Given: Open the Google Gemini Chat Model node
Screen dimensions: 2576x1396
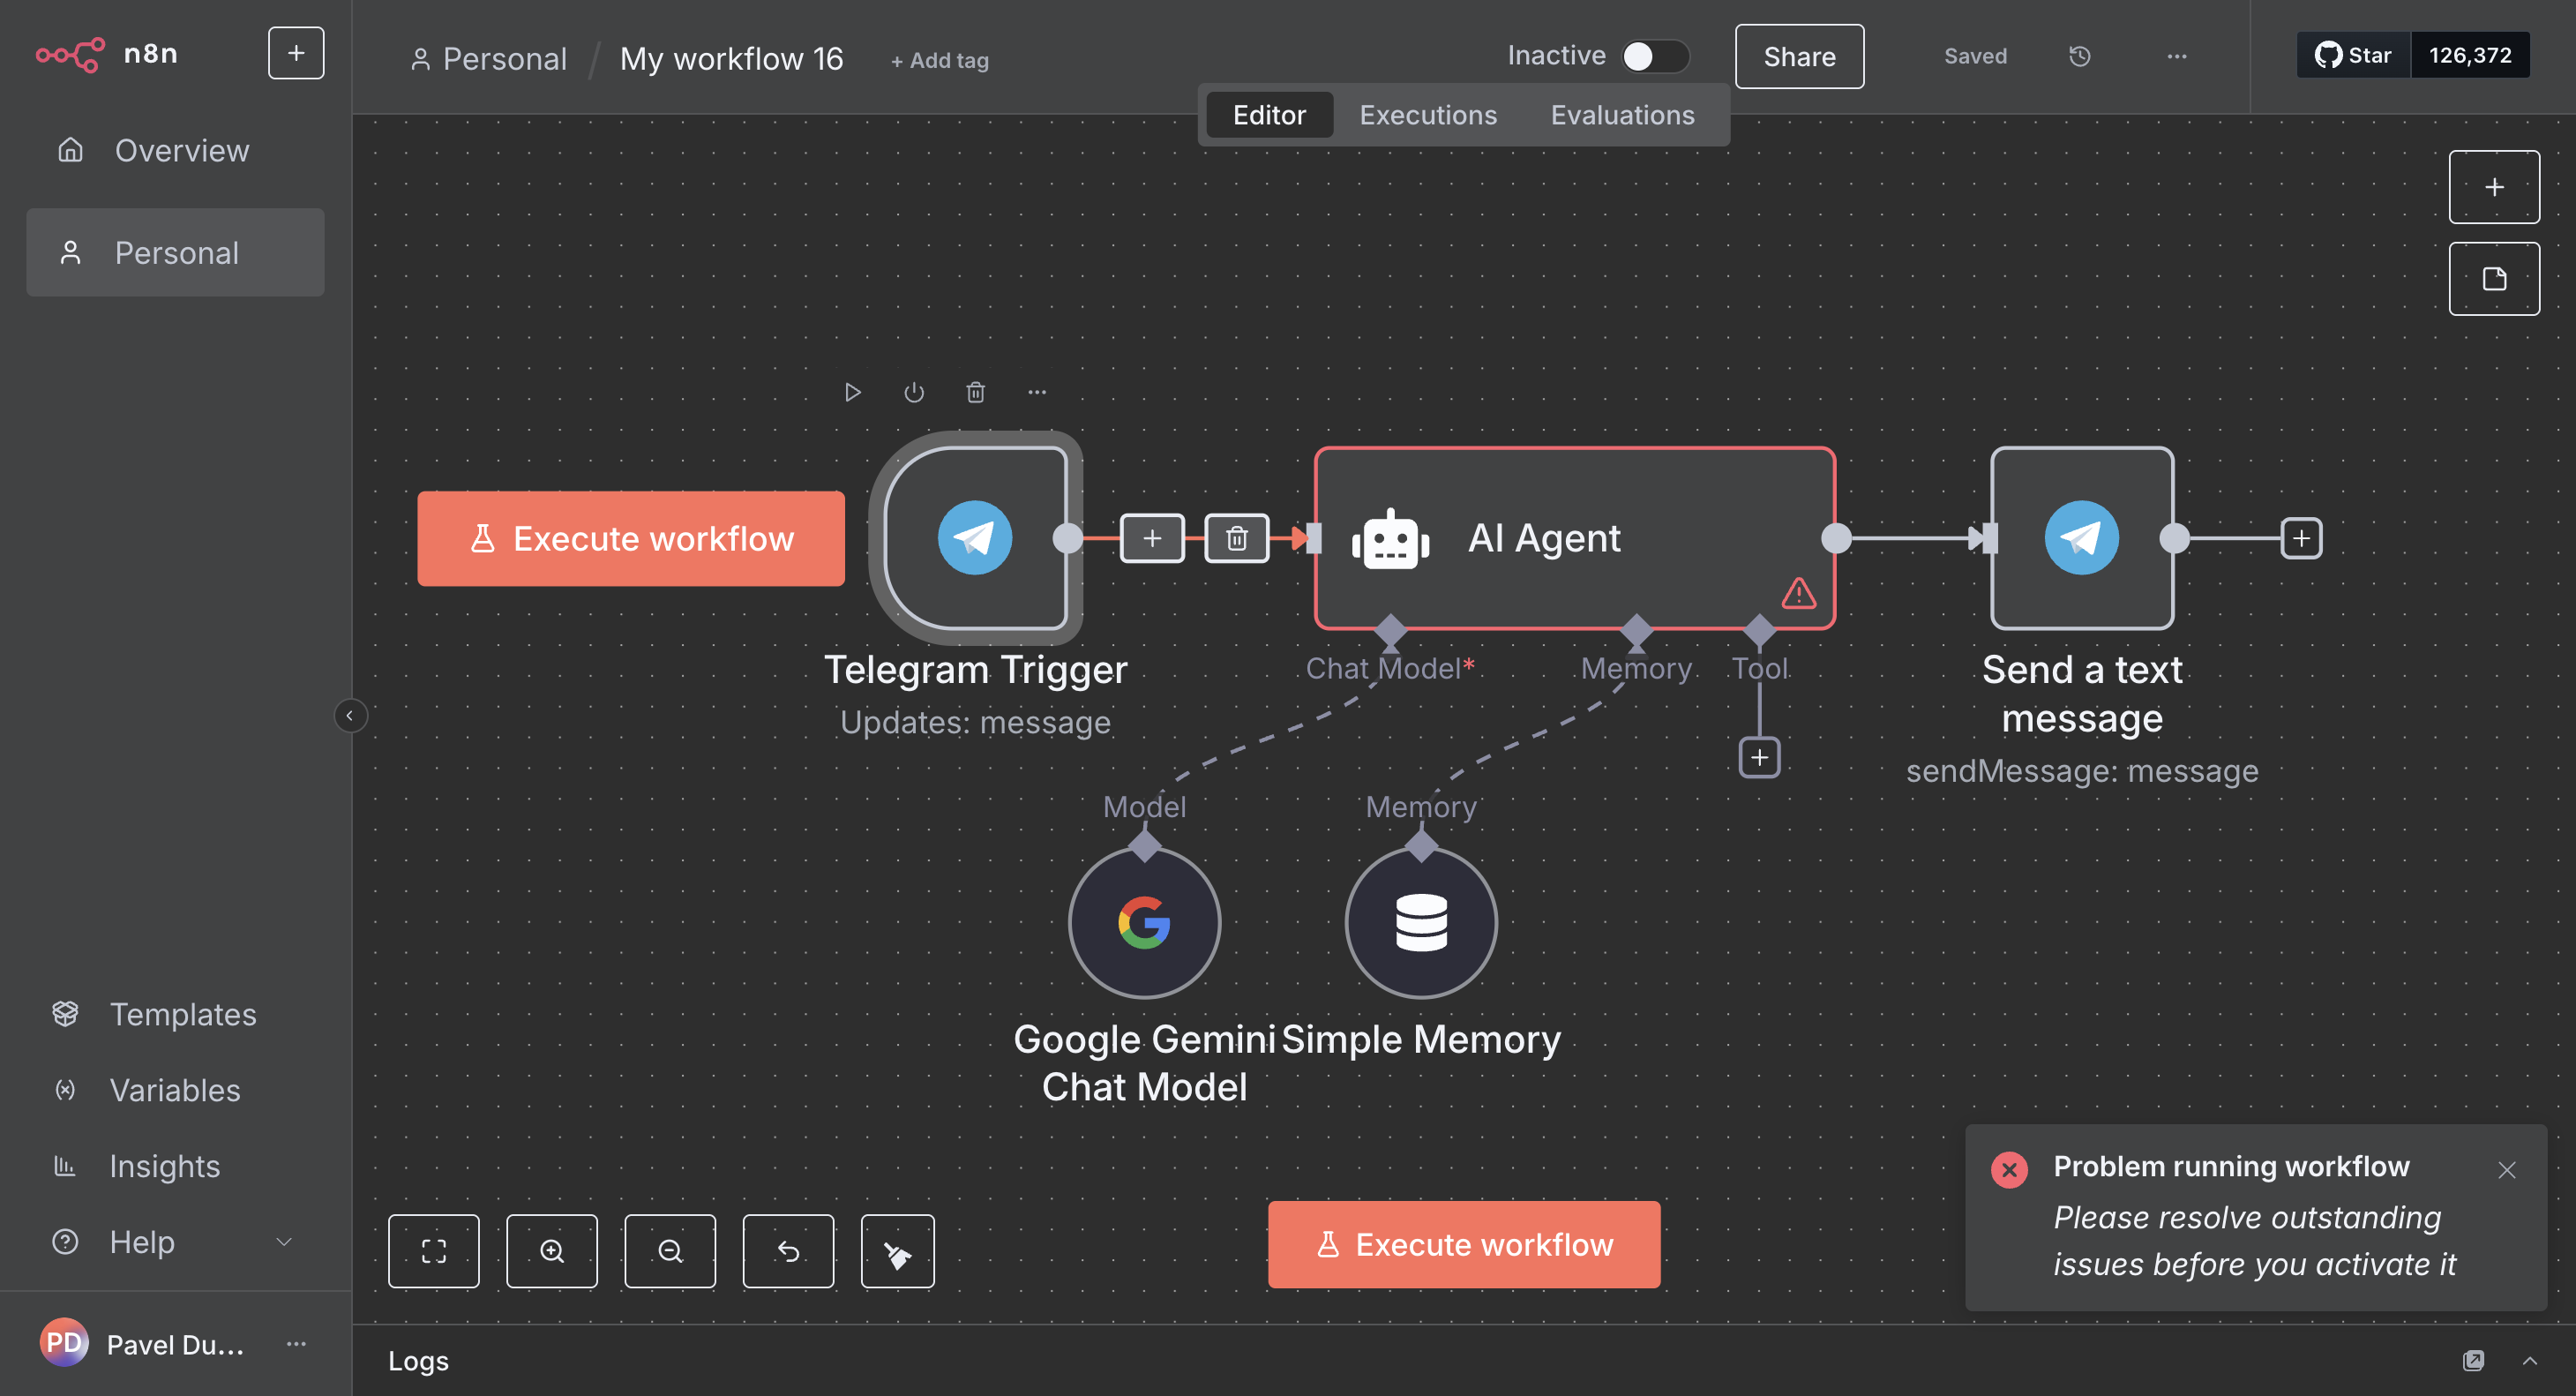Looking at the screenshot, I should [x=1144, y=922].
